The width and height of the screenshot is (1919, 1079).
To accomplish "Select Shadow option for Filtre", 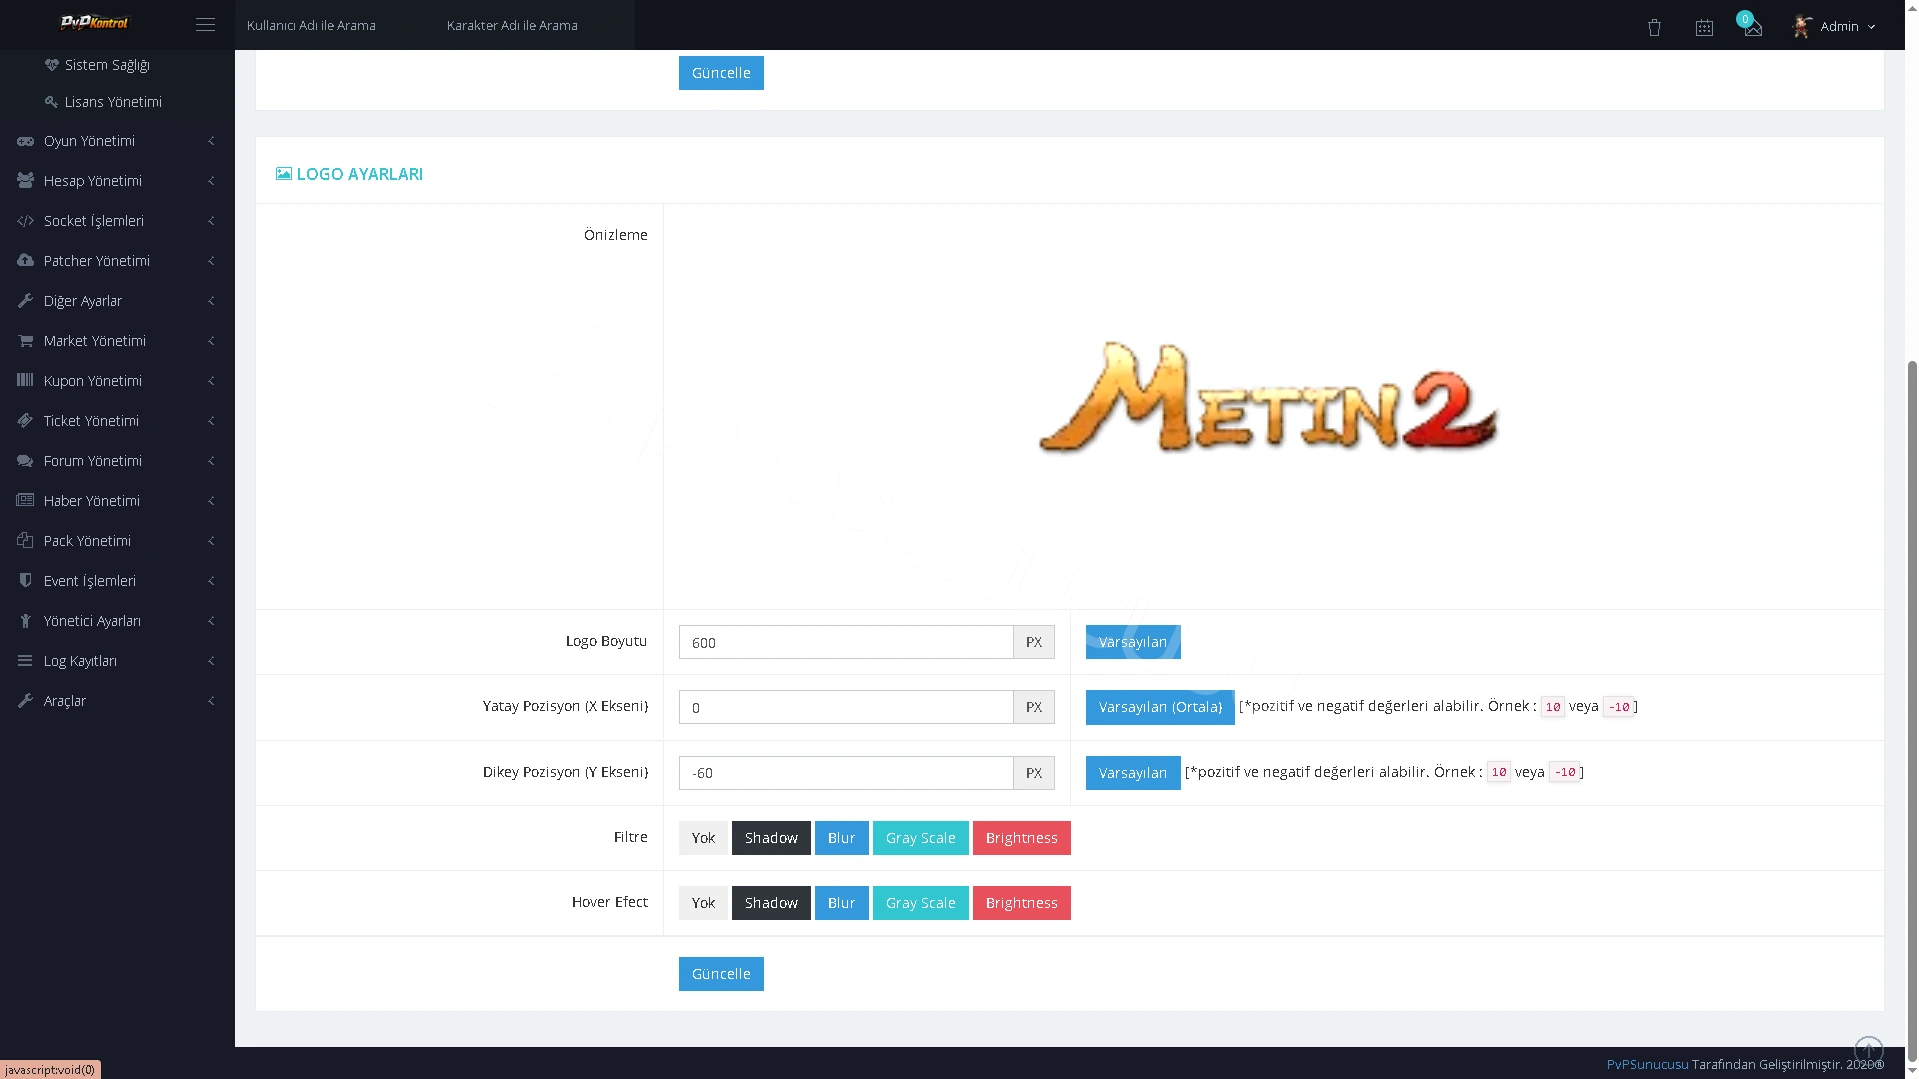I will tap(771, 838).
